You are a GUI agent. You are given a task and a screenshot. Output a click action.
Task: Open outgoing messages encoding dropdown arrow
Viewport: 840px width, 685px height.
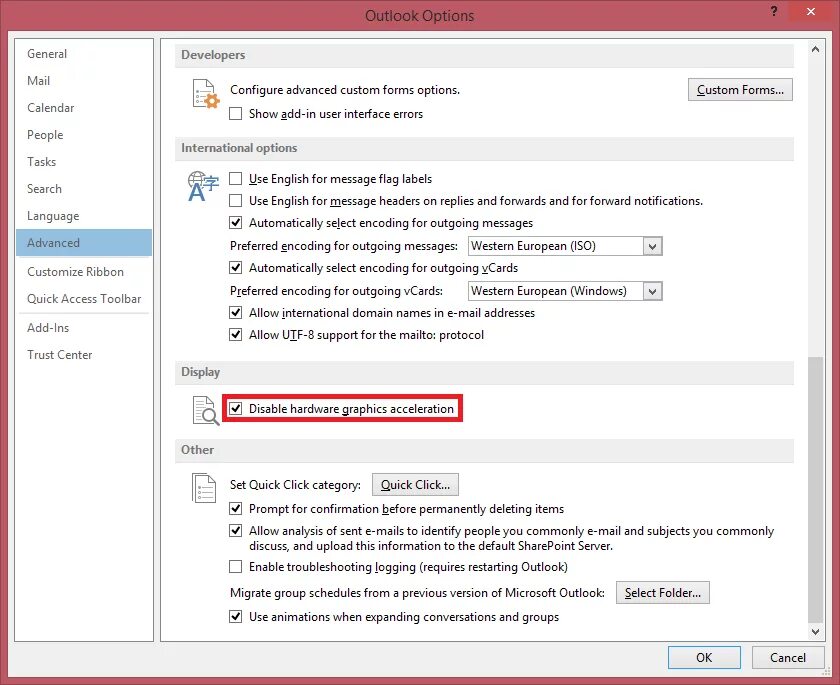pos(652,246)
